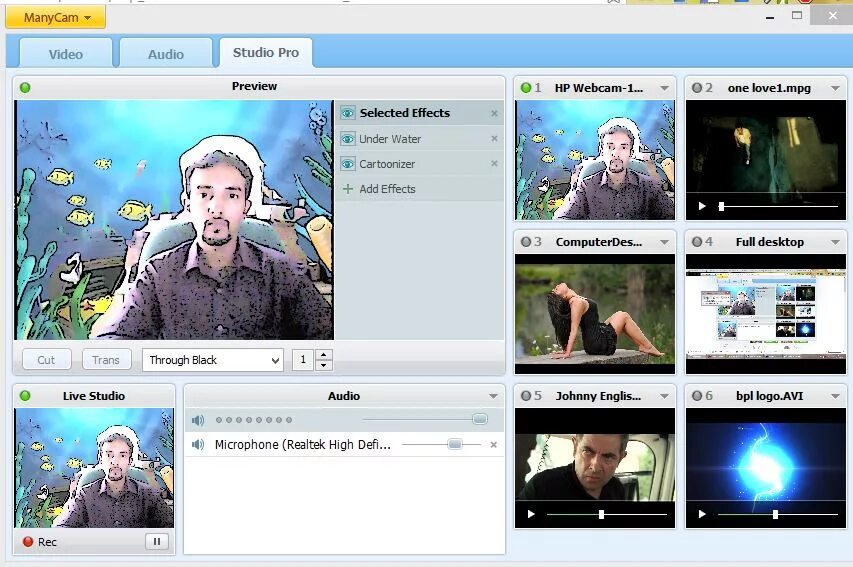The image size is (853, 567).
Task: Seek in one love1.mpg timeline
Action: click(778, 206)
